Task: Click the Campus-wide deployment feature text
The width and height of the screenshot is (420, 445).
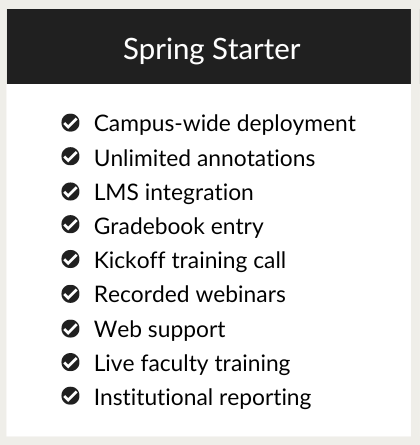Action: click(x=225, y=124)
